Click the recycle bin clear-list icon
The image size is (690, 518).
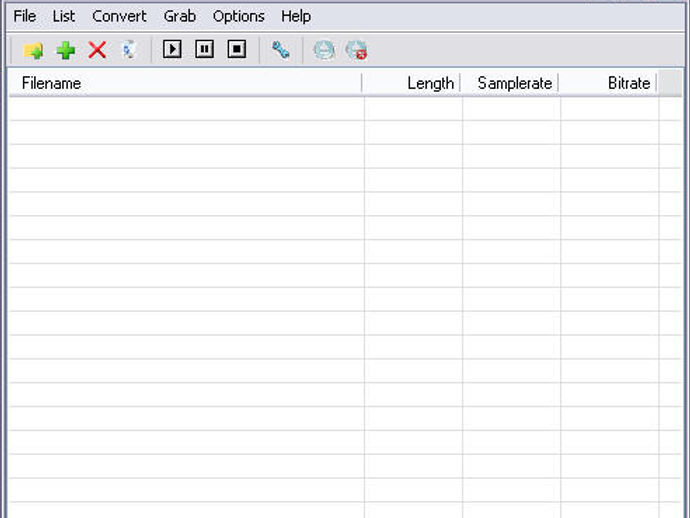129,50
